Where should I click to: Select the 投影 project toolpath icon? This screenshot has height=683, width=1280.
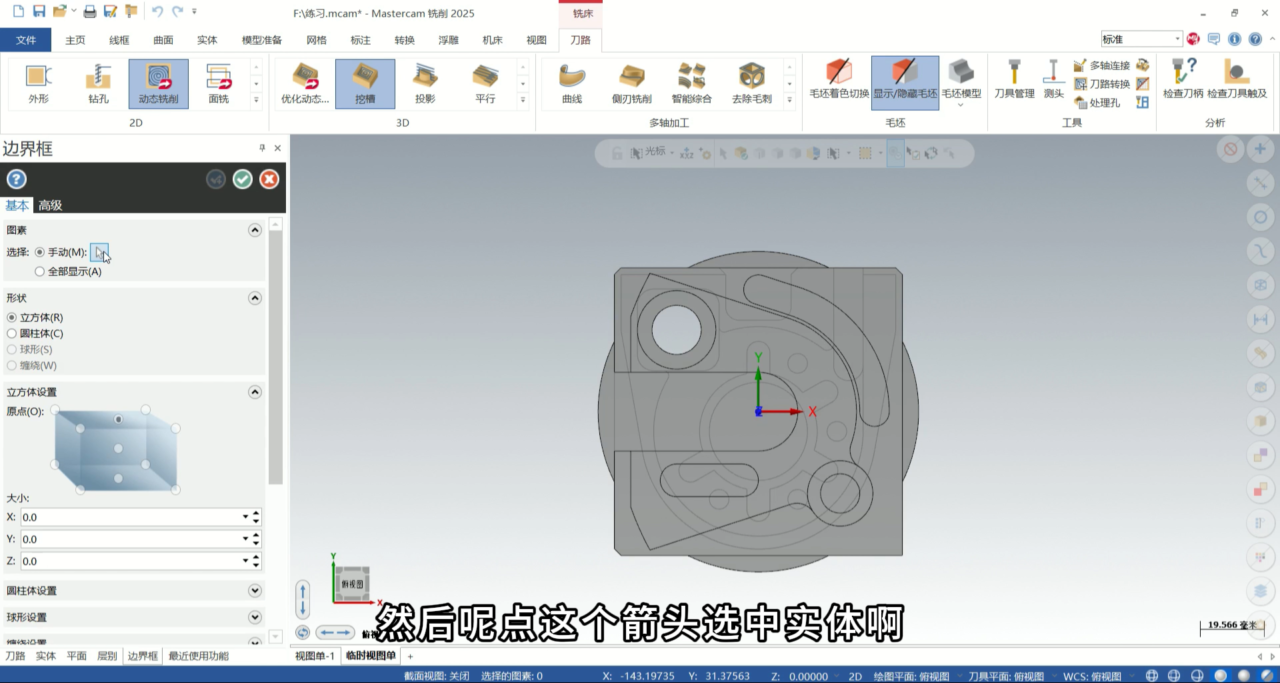tap(425, 84)
